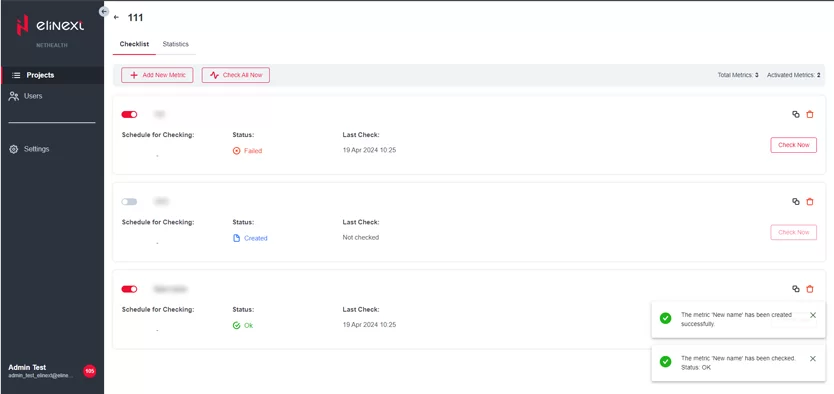This screenshot has height=394, width=834.
Task: Collapse the sidebar with the arrow circle
Action: (x=104, y=11)
